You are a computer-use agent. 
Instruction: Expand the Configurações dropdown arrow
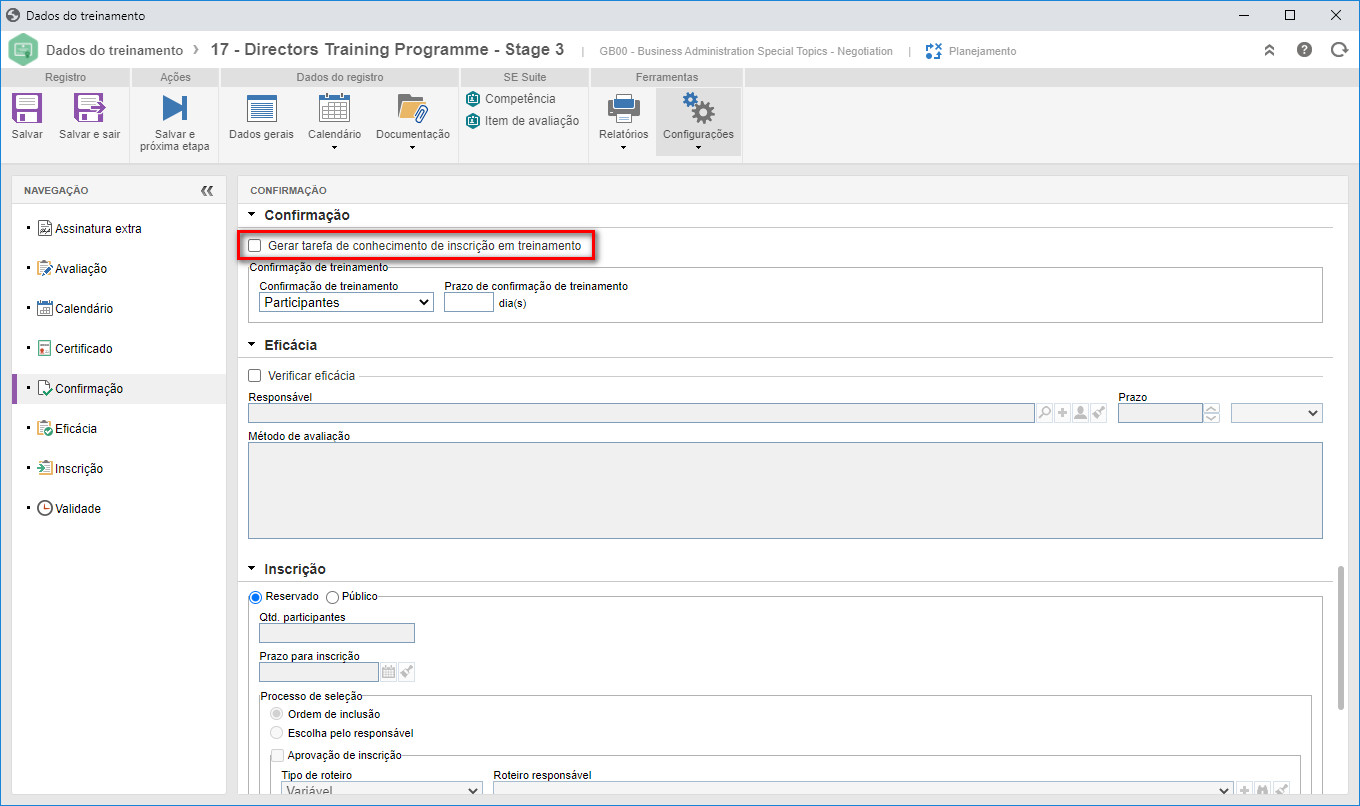(698, 148)
